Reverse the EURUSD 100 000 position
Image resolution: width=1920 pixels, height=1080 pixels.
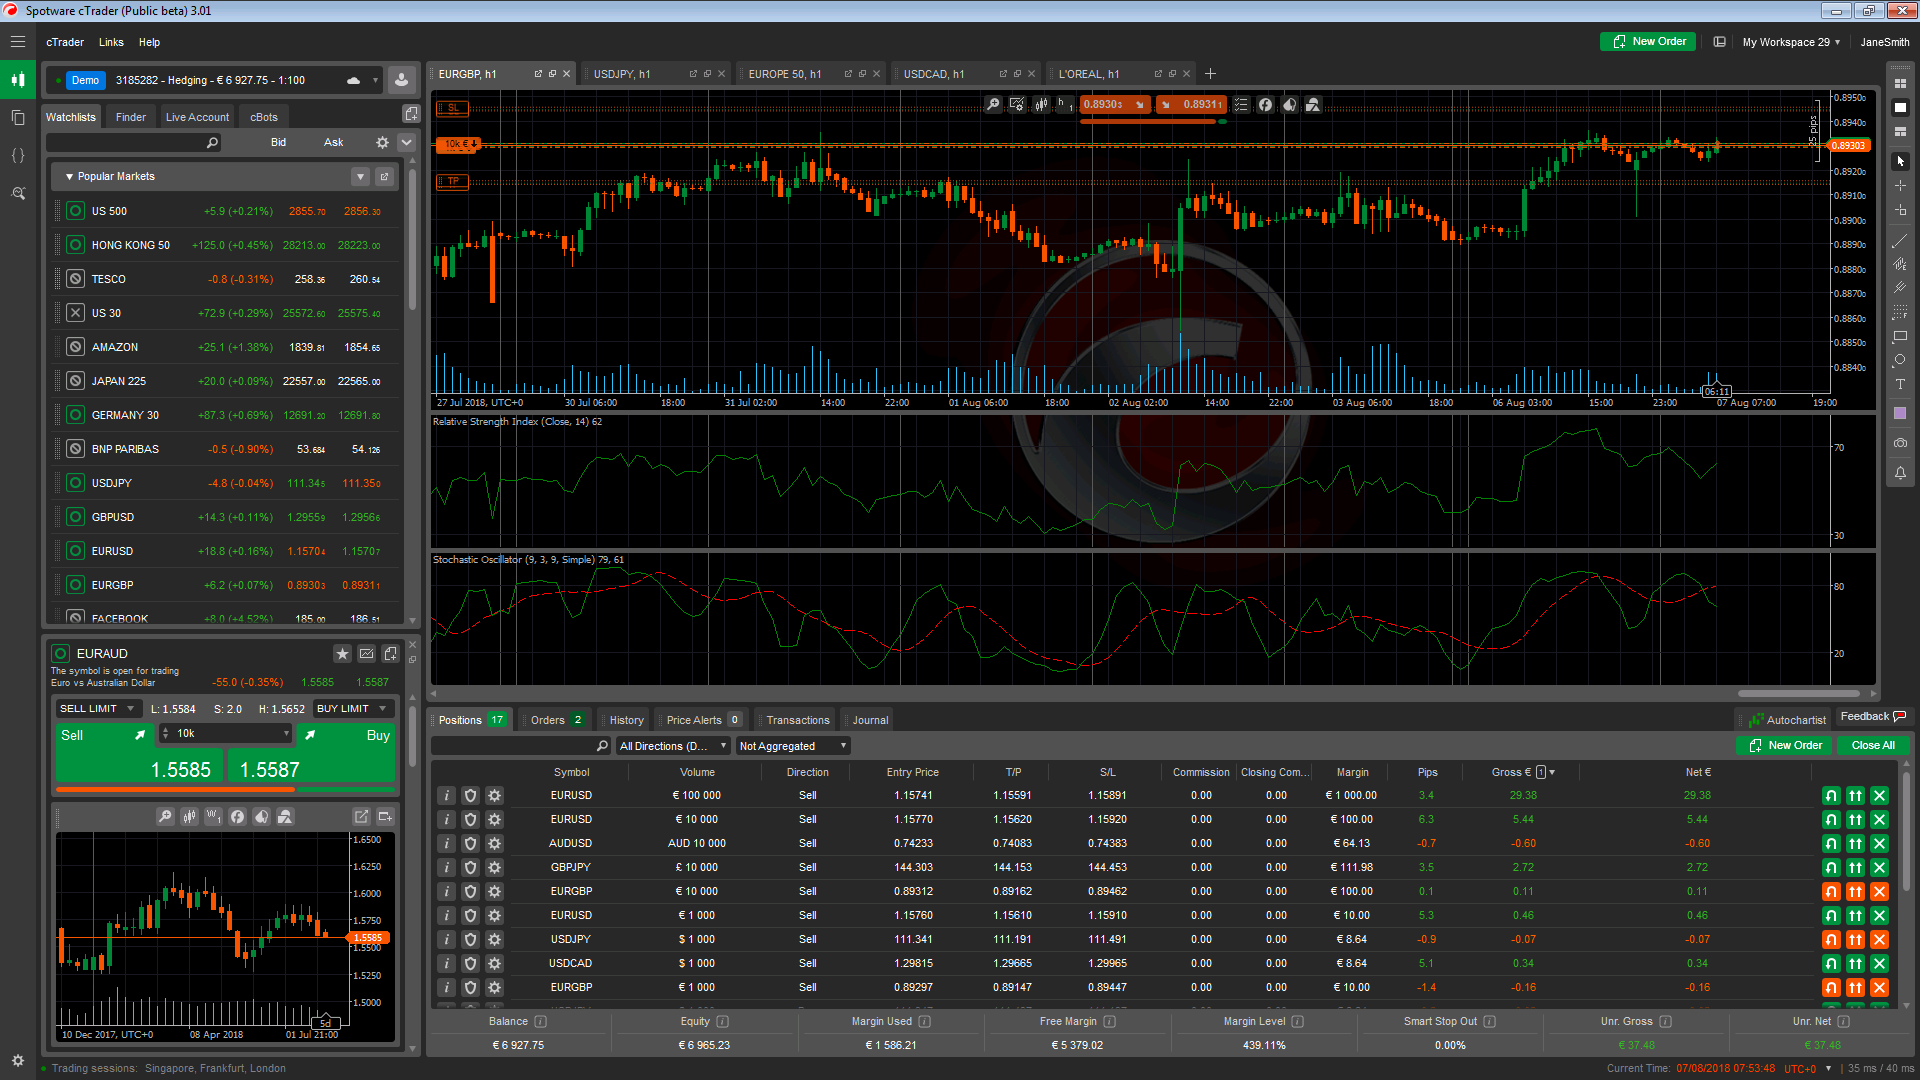[1831, 796]
